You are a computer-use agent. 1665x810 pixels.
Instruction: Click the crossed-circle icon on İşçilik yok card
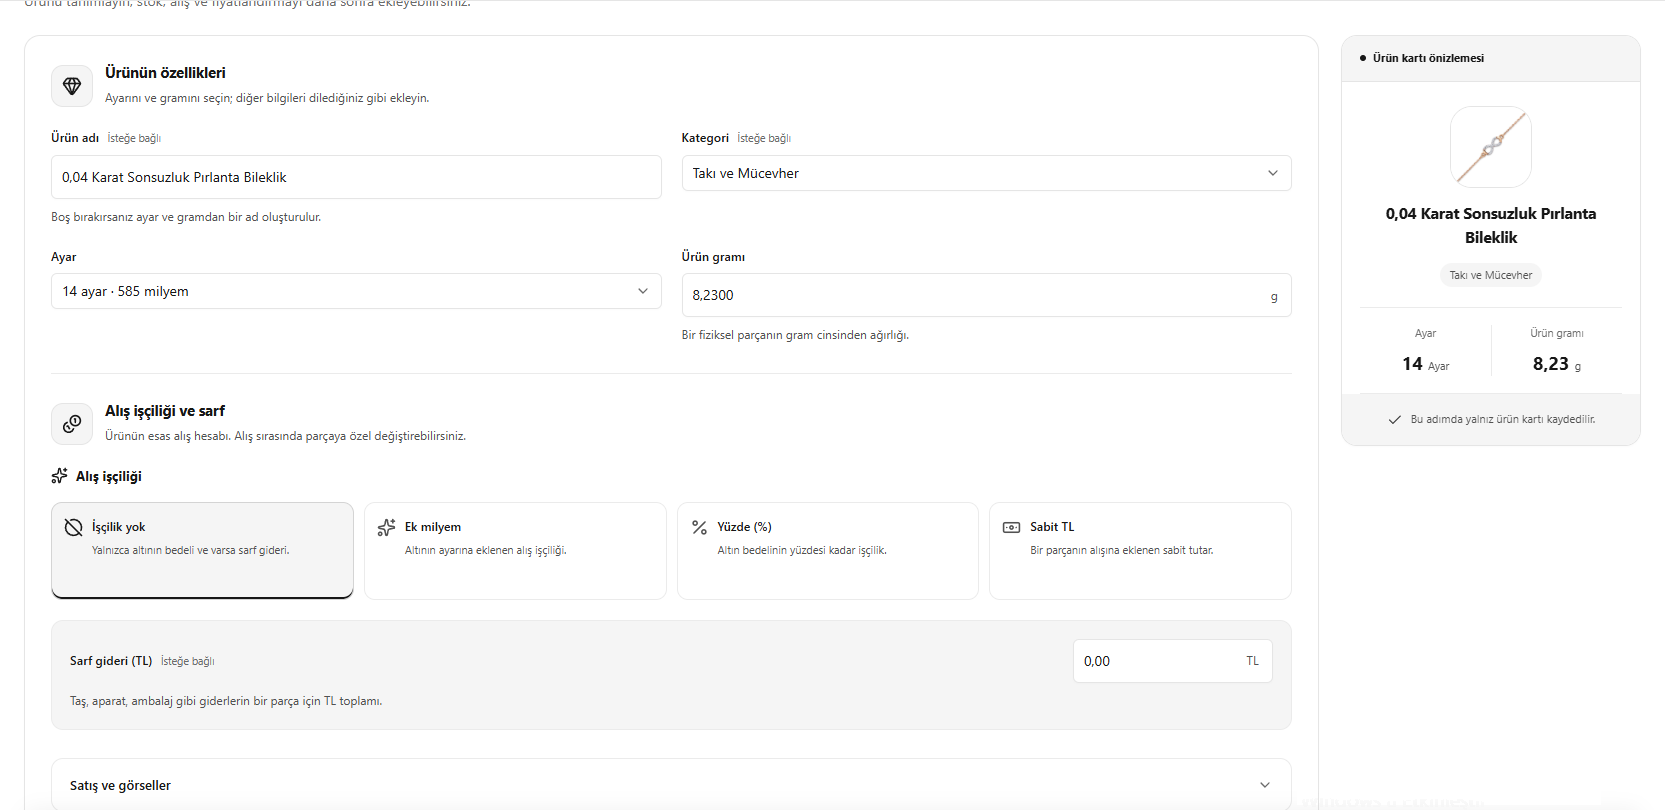point(73,527)
